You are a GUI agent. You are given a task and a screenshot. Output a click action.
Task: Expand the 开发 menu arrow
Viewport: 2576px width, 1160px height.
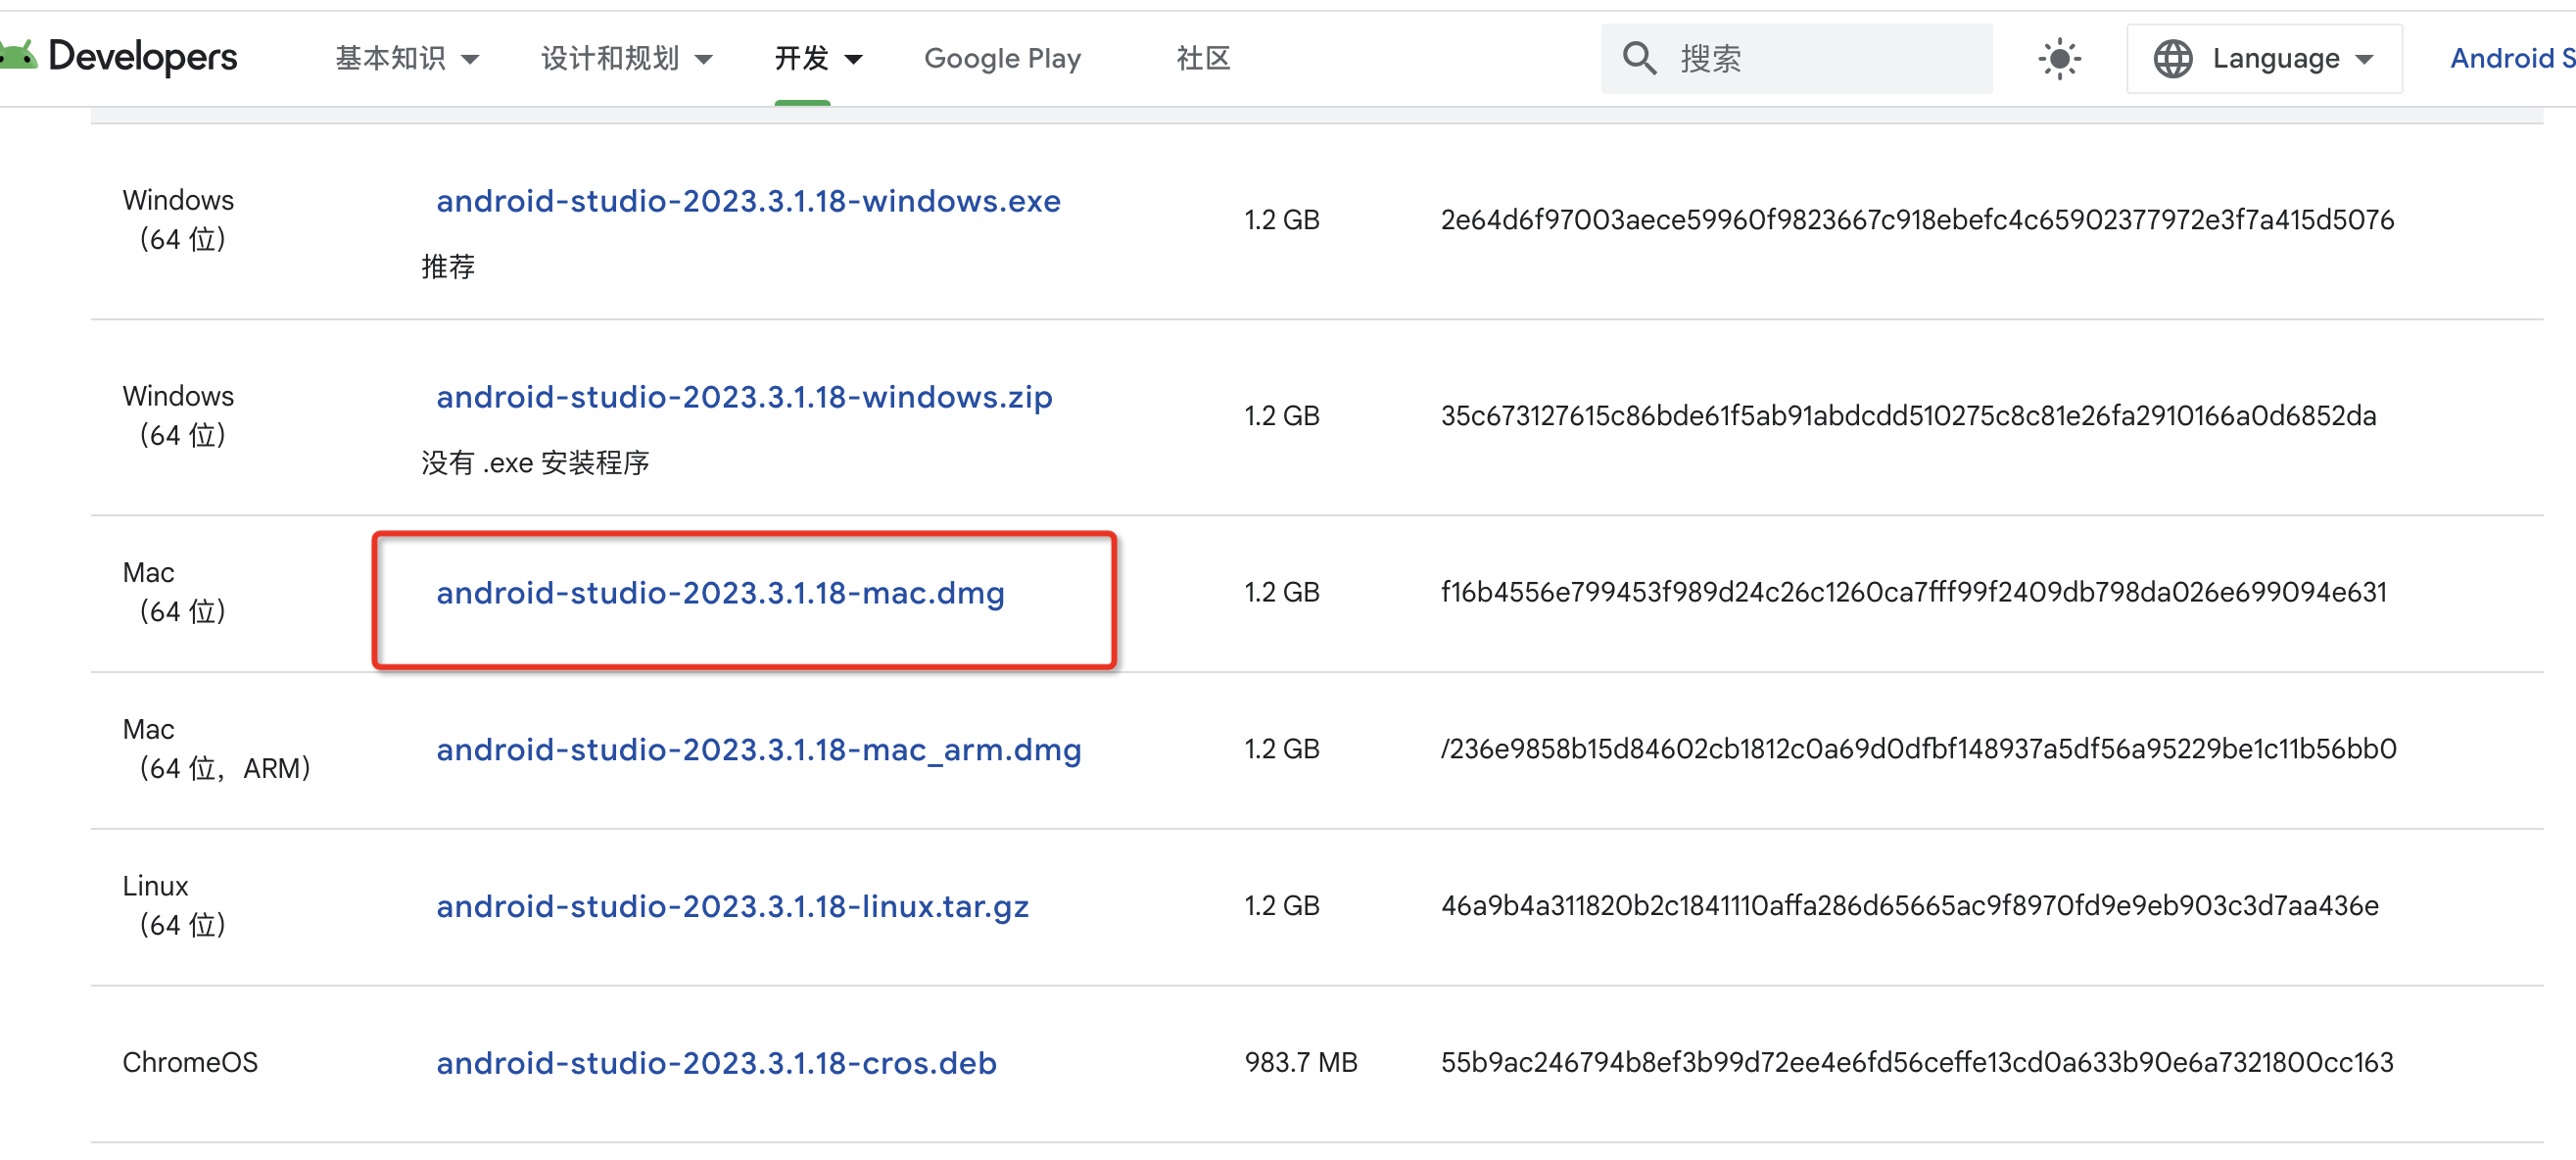(853, 59)
